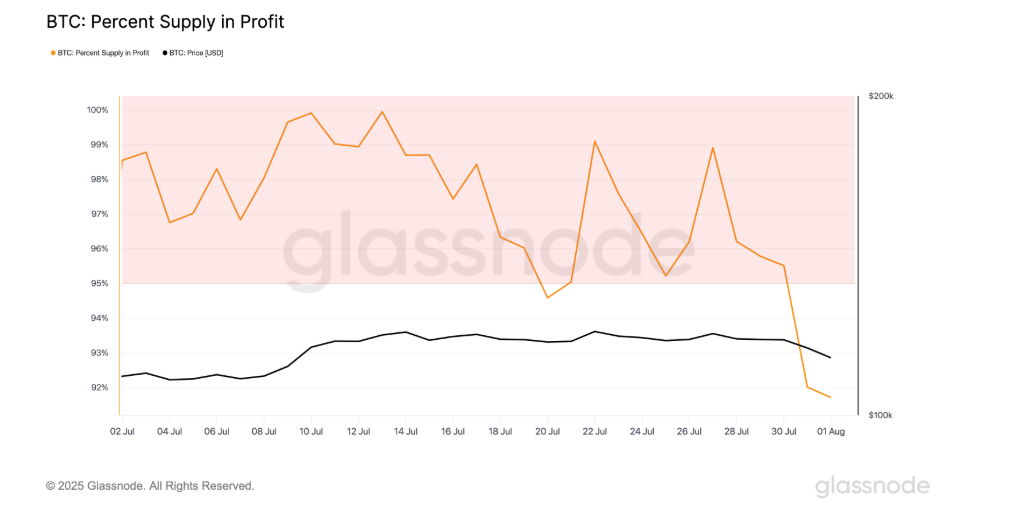
Task: Click the glassnode logo in bottom right corner
Action: pyautogui.click(x=872, y=487)
